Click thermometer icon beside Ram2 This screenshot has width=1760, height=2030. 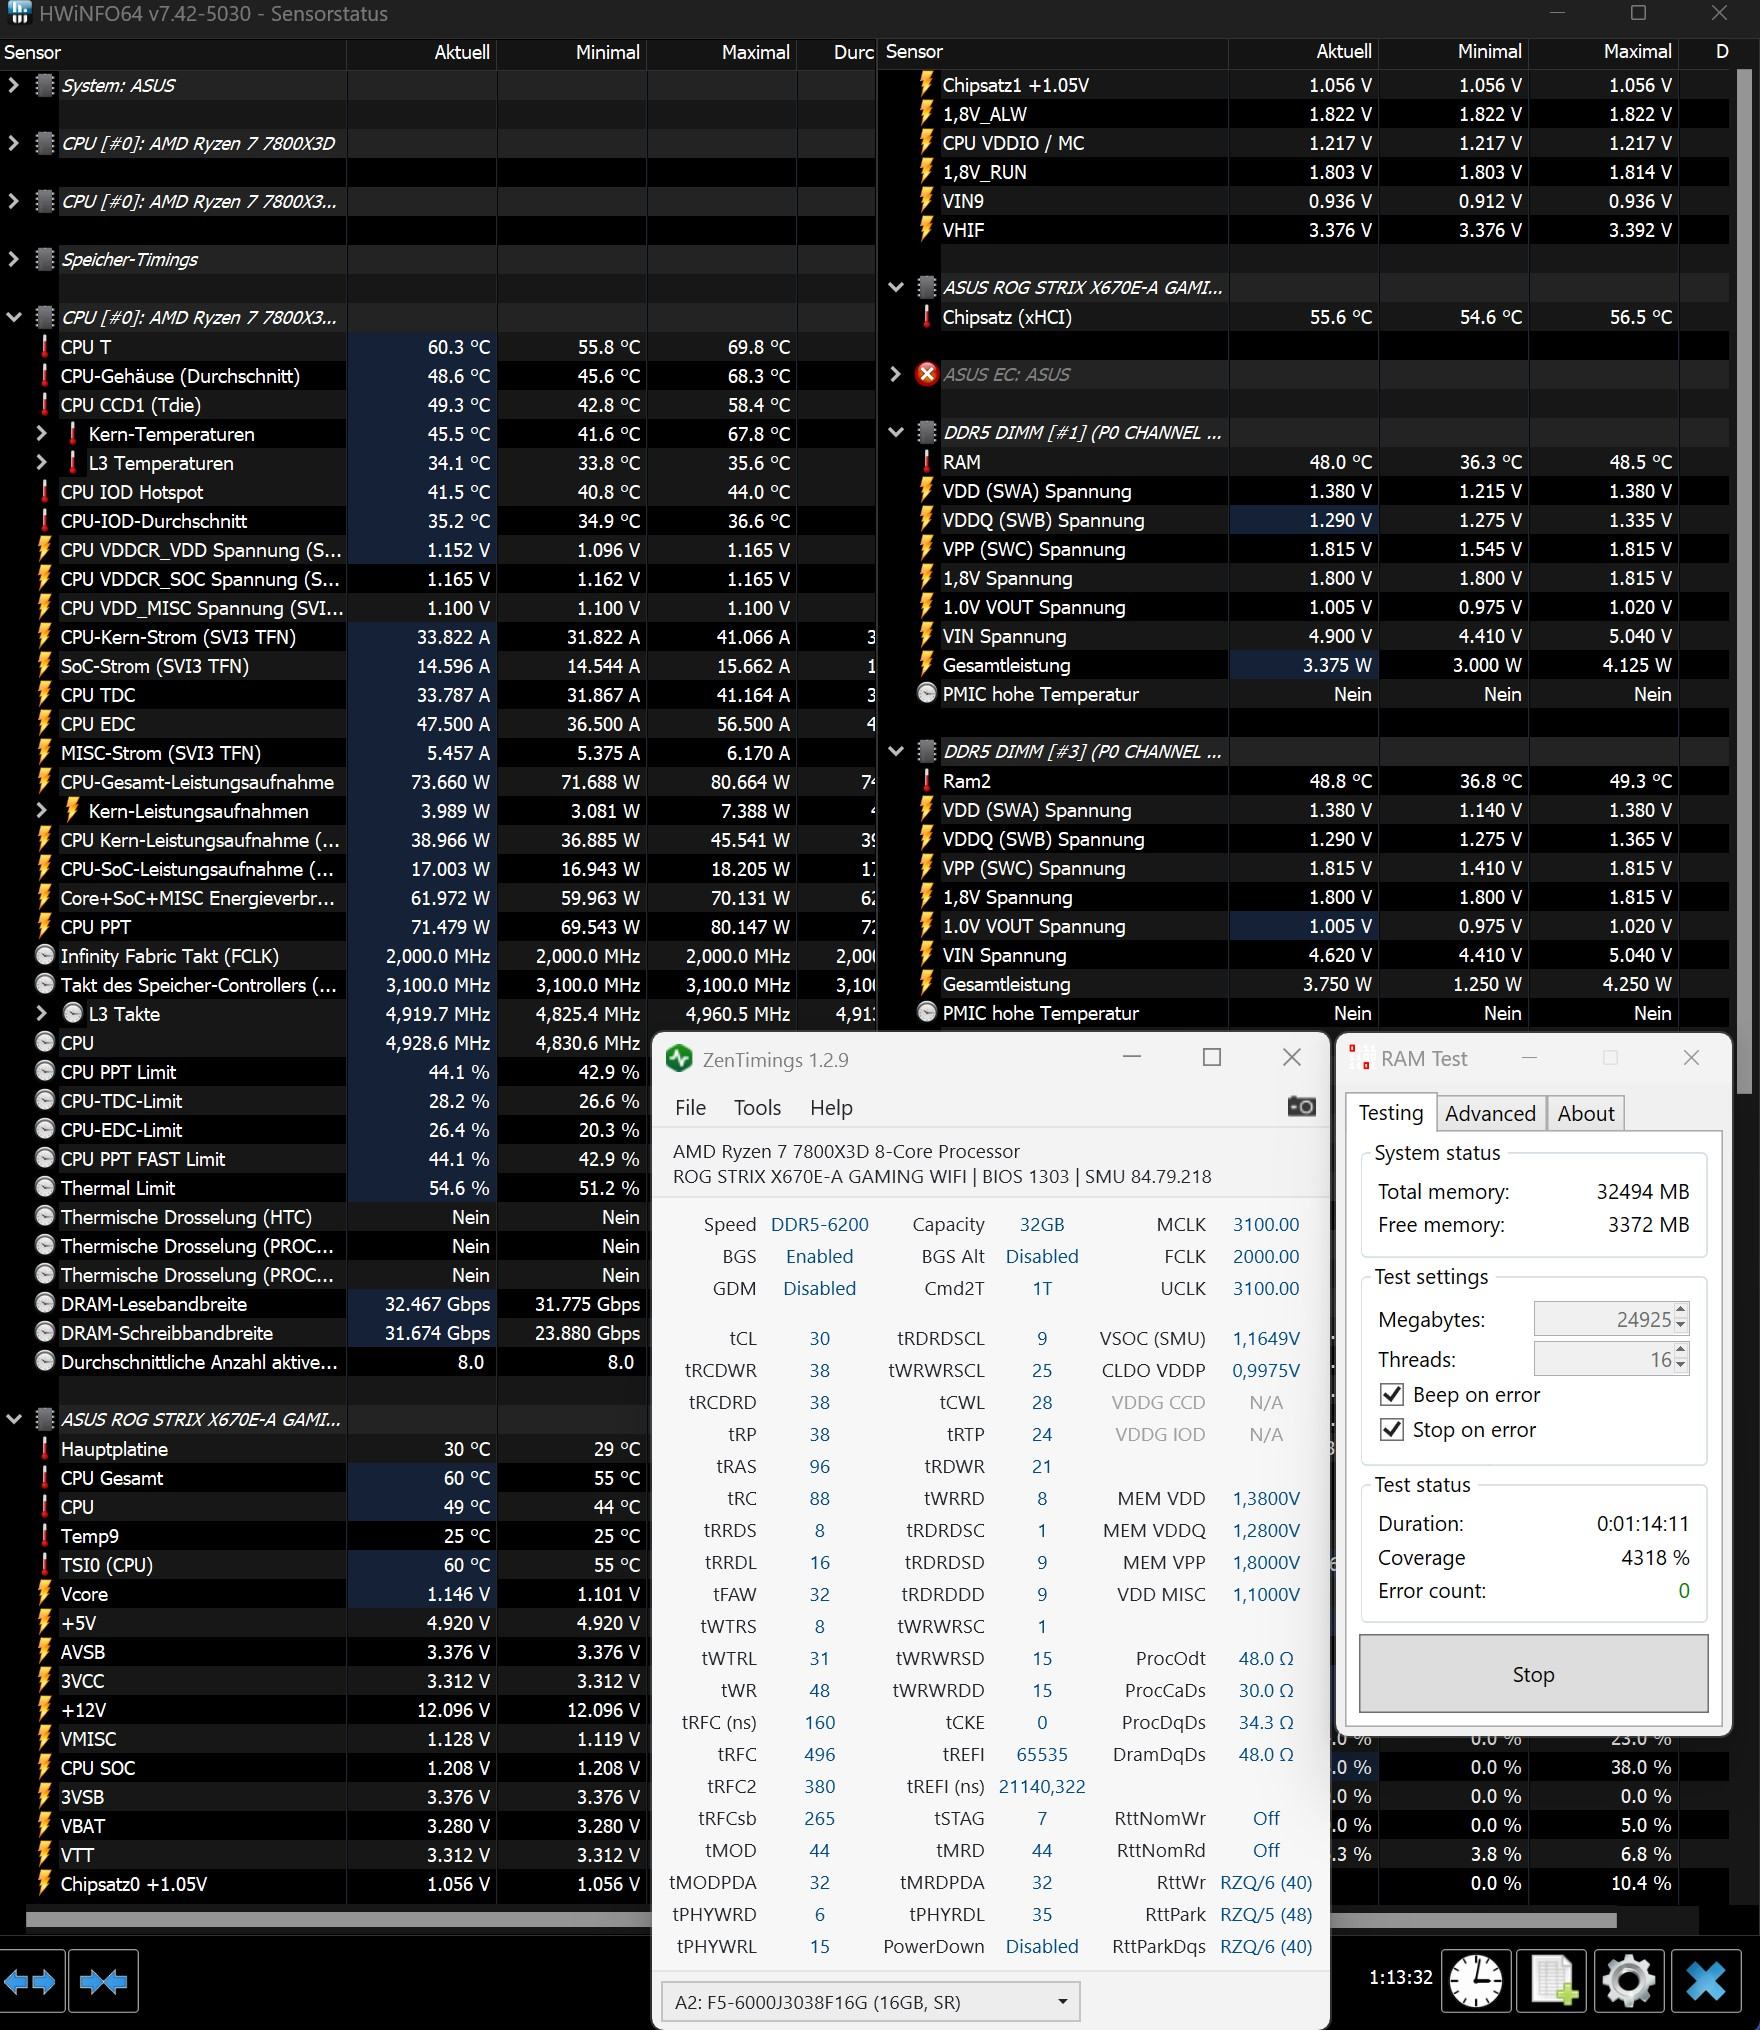926,781
